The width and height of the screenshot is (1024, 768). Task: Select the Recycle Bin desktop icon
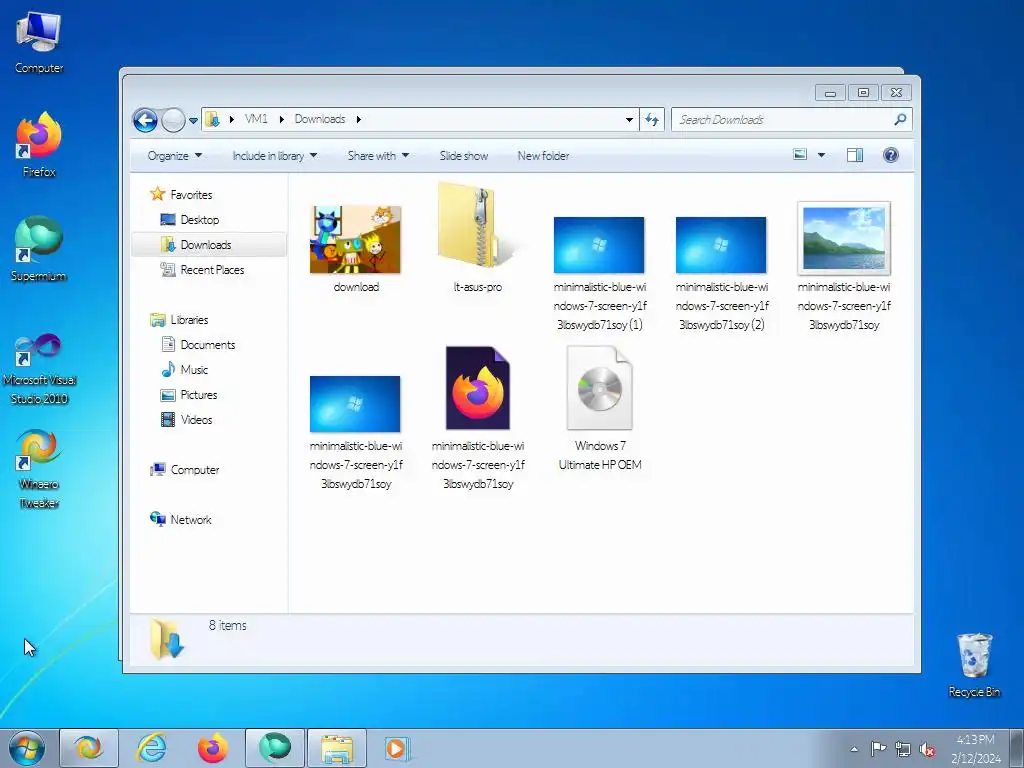974,665
